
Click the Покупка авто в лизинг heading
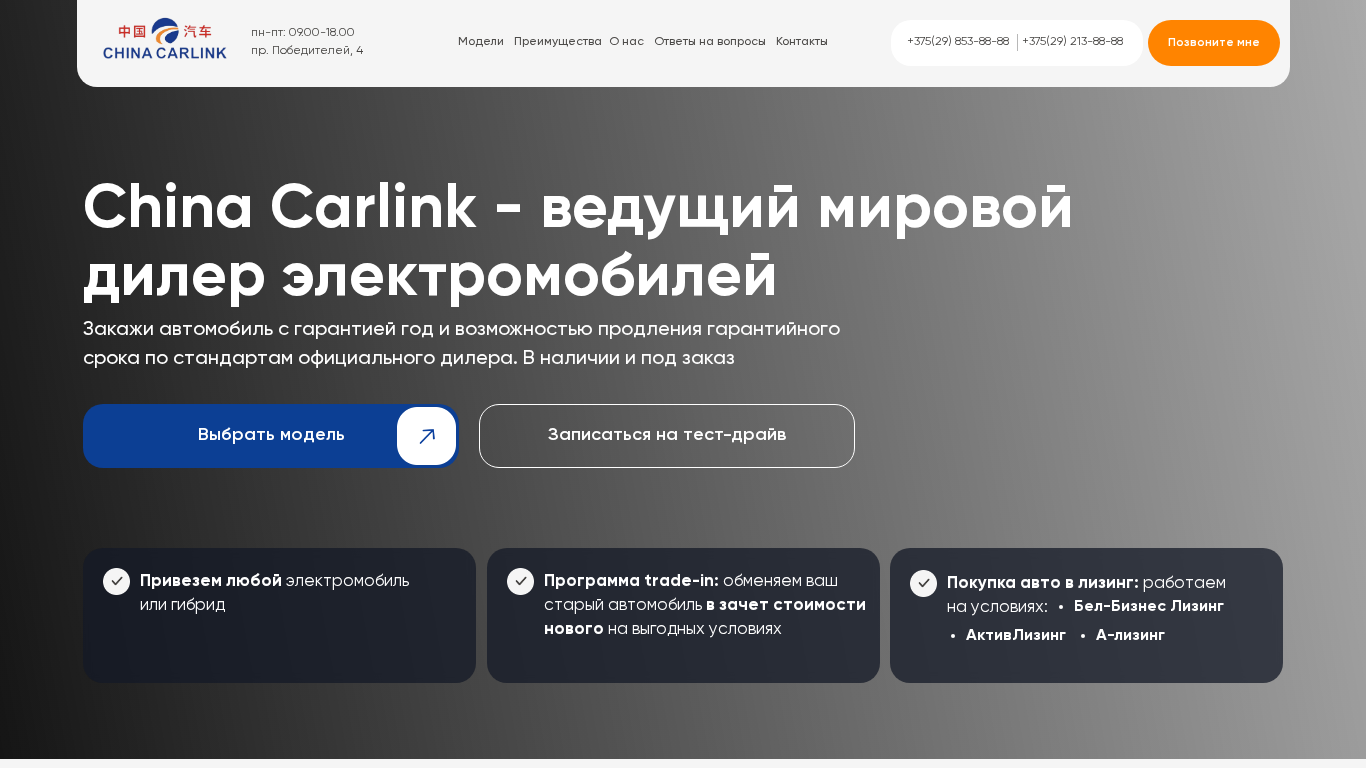click(x=1043, y=583)
